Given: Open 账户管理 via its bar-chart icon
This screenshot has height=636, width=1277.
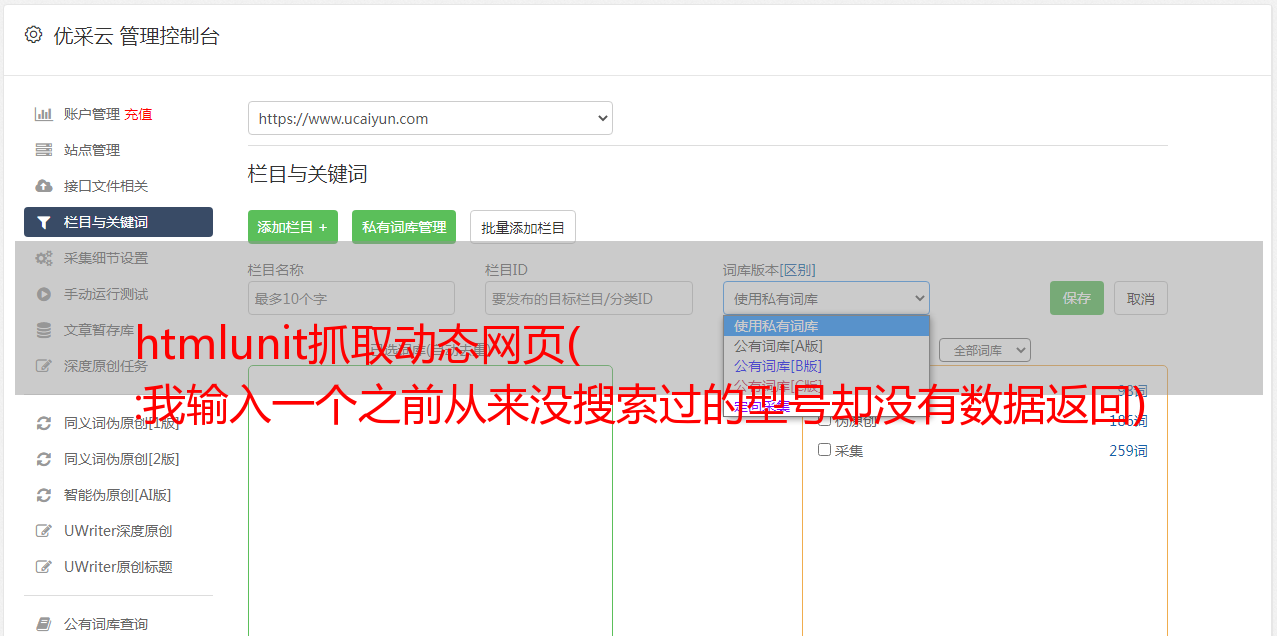Looking at the screenshot, I should tap(44, 114).
